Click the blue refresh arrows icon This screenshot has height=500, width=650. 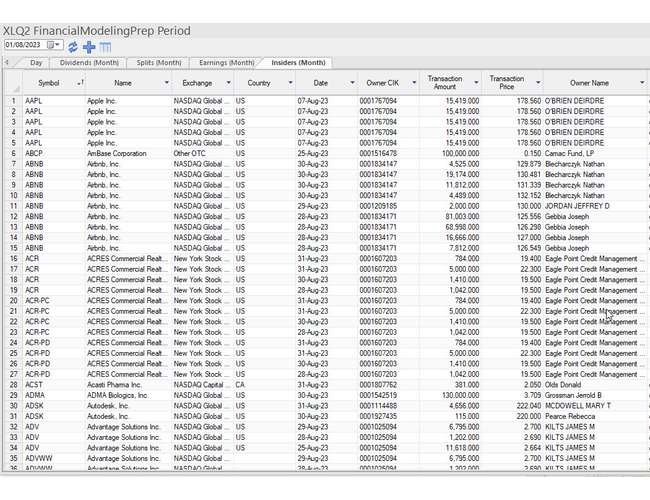73,47
